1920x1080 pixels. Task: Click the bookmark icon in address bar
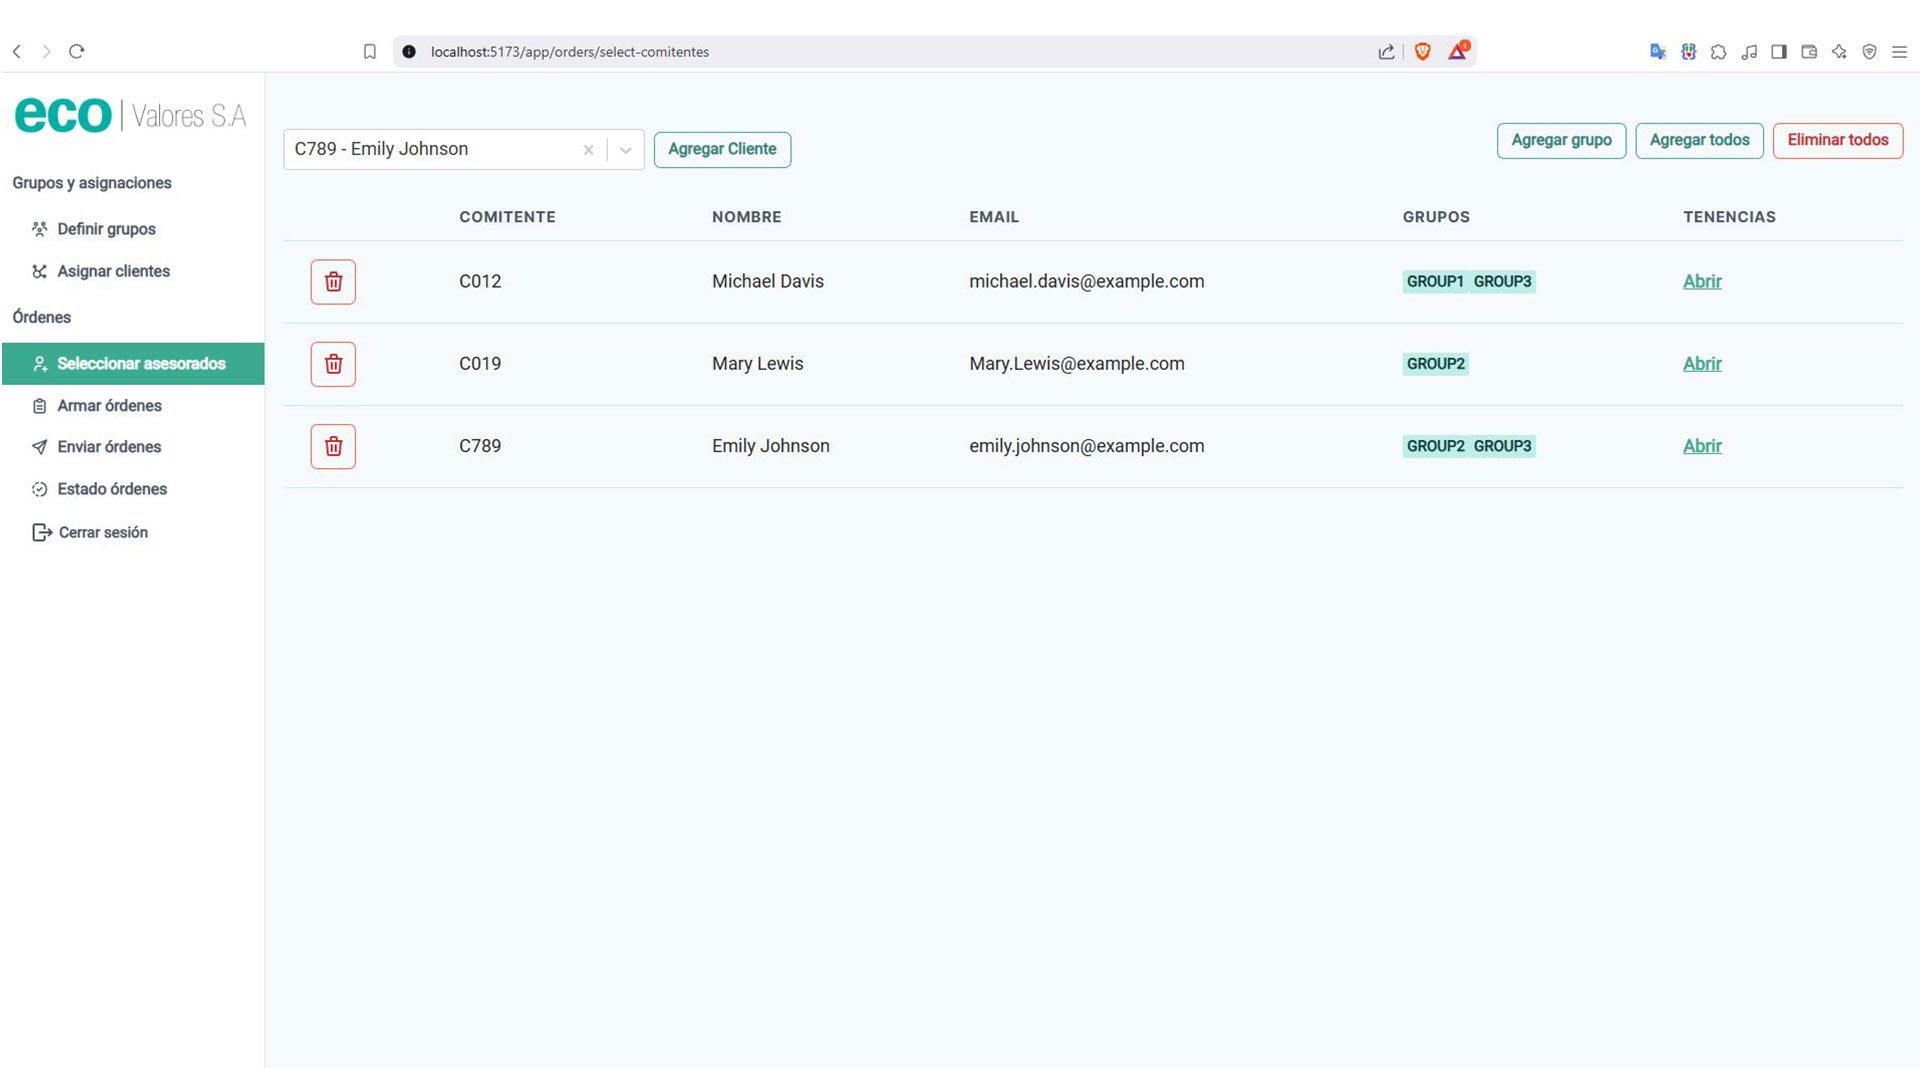(369, 52)
